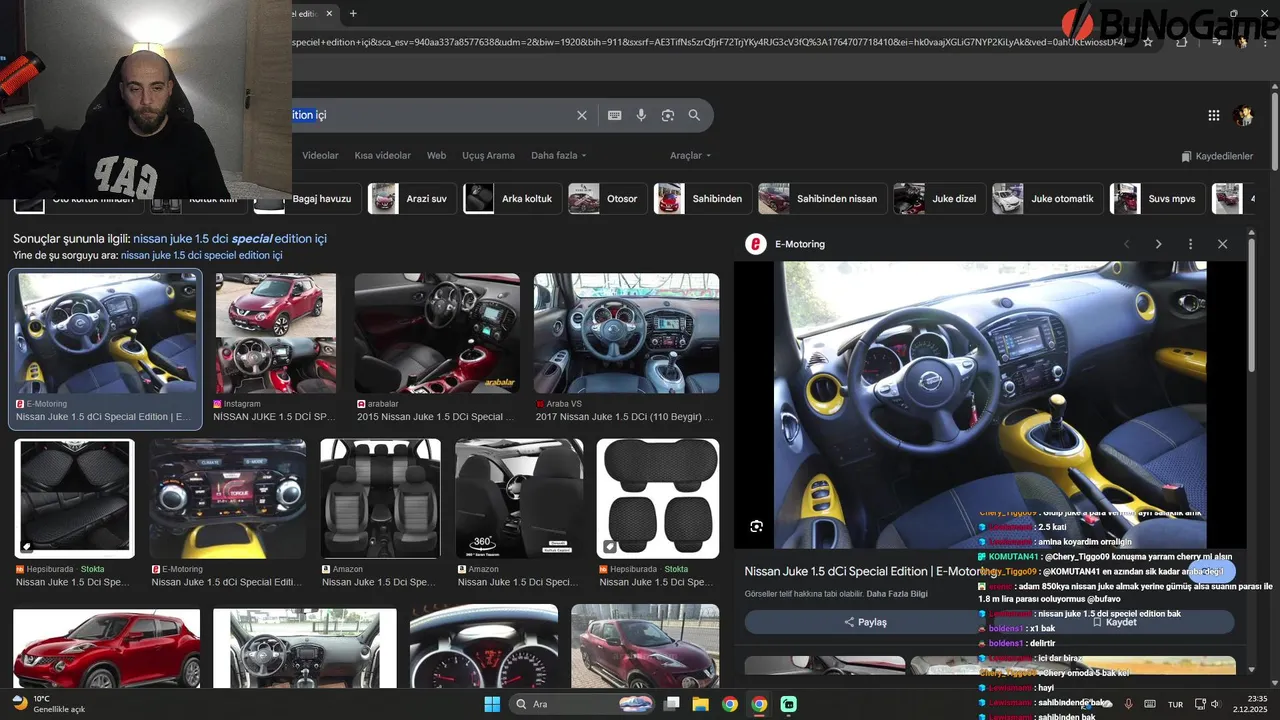This screenshot has height=720, width=1280.
Task: Search inside the preview image with Lens
Action: coord(757,526)
